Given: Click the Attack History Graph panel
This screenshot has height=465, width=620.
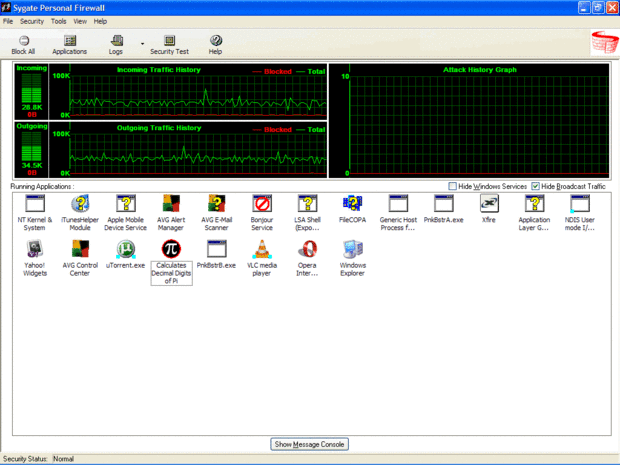Looking at the screenshot, I should 469,121.
